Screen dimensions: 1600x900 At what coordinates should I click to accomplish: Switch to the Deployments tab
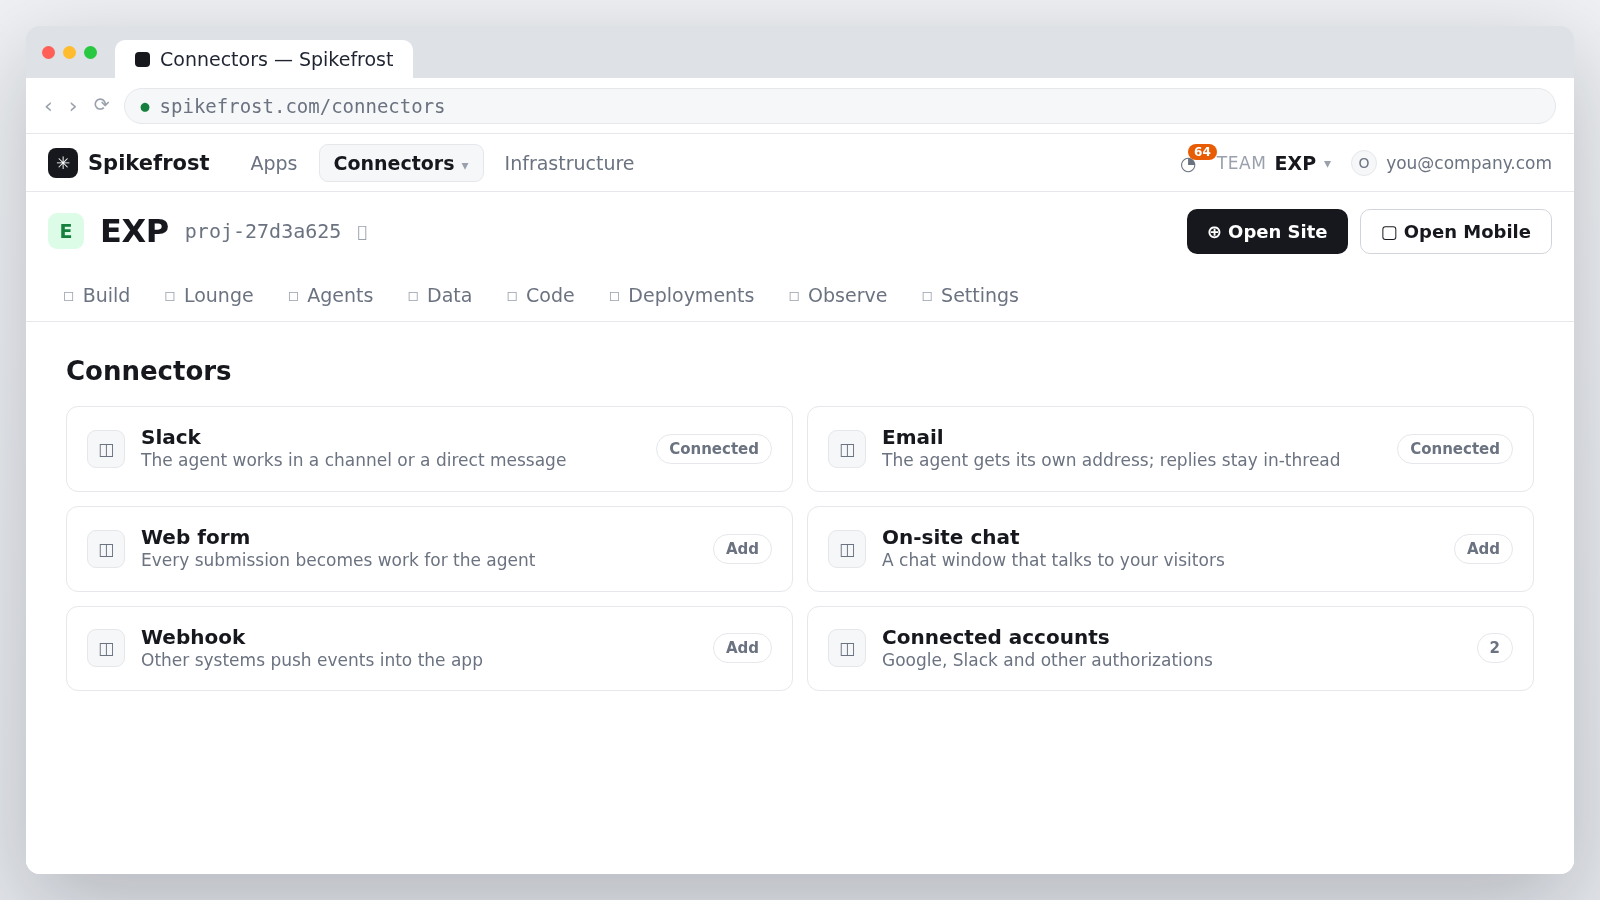(682, 295)
